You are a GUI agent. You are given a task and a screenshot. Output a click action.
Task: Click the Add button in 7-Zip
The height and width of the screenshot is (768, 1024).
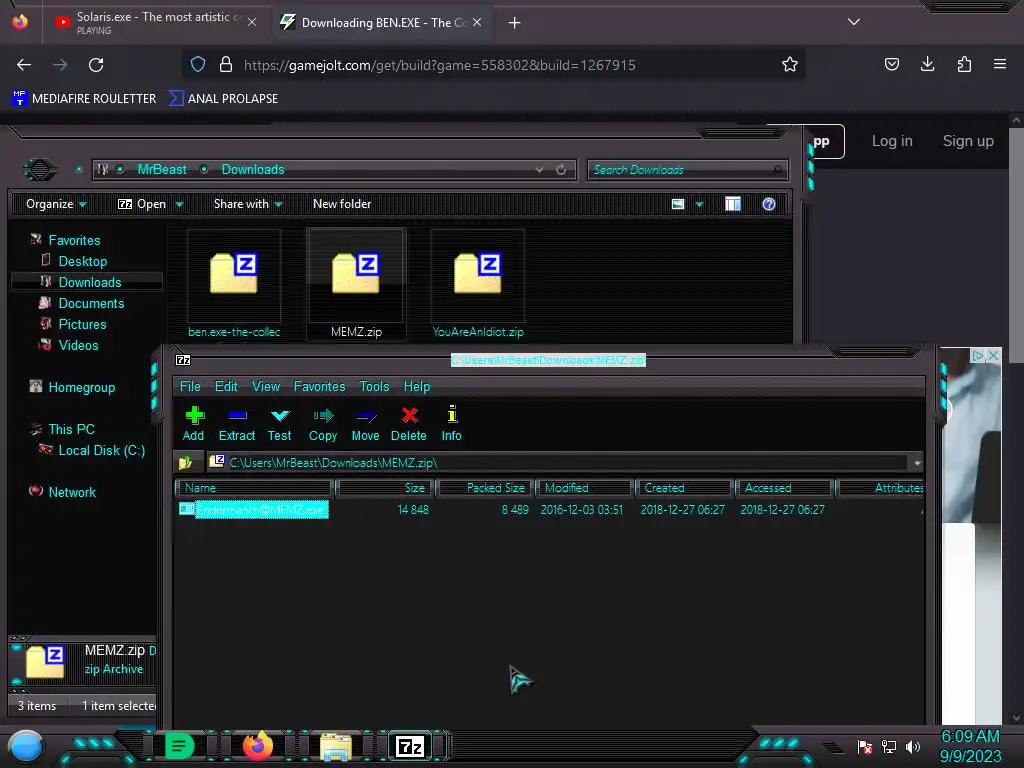[194, 424]
